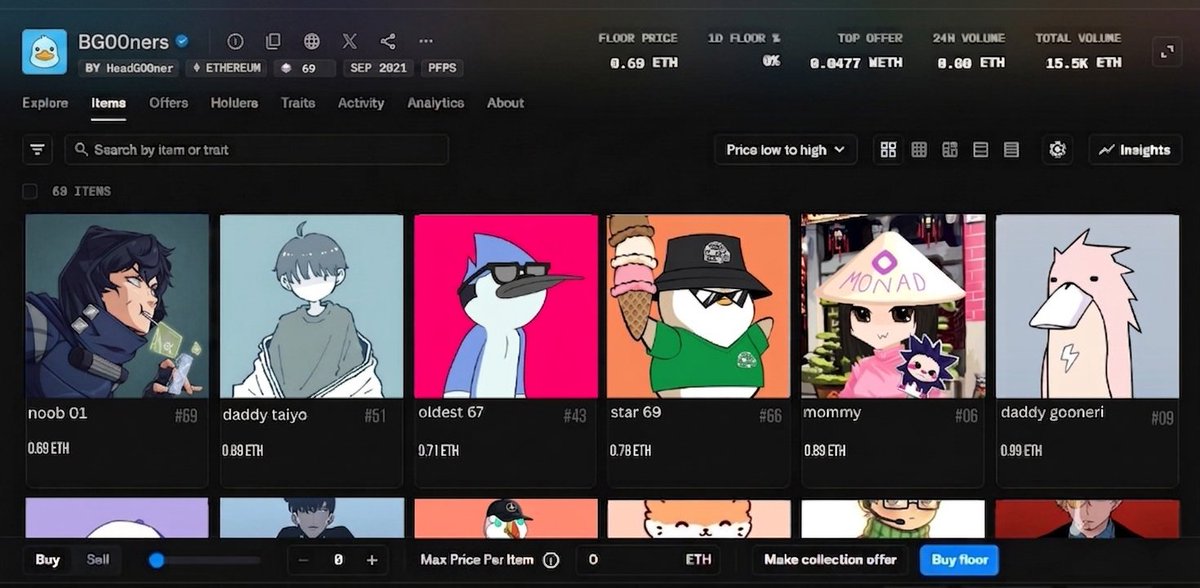Viewport: 1200px width, 588px height.
Task: Open the About tab
Action: tap(505, 103)
